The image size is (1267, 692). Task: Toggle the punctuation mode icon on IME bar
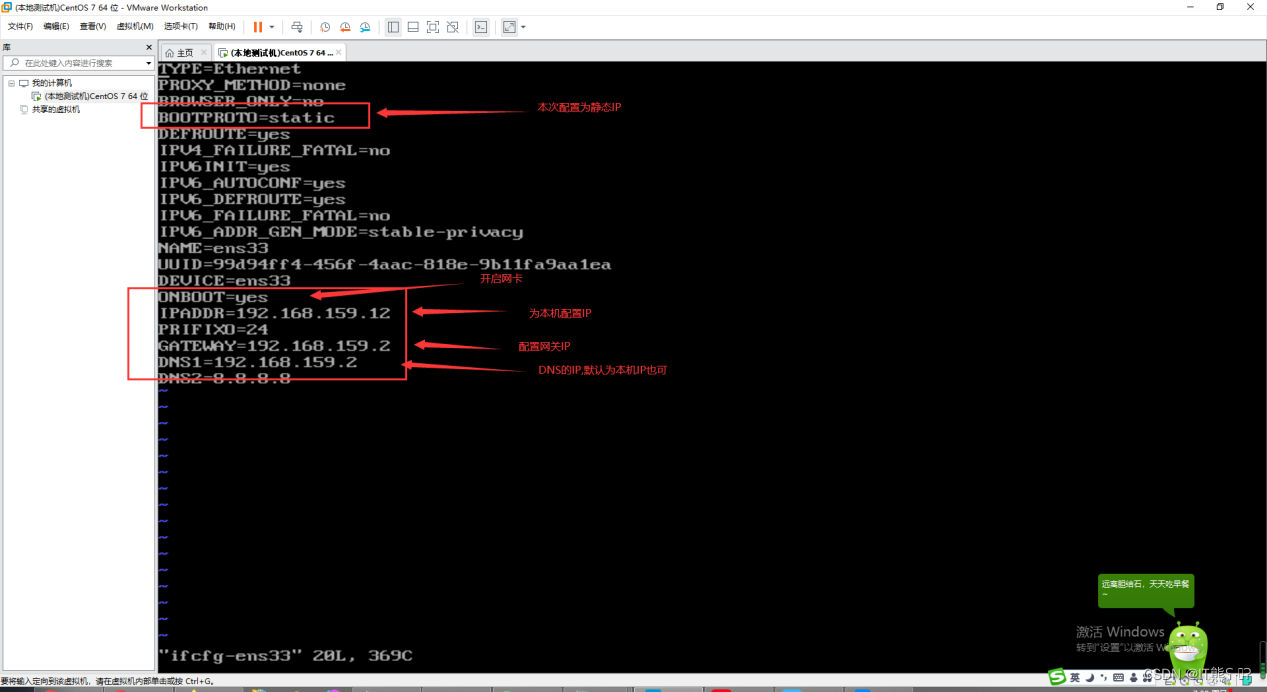coord(1103,678)
